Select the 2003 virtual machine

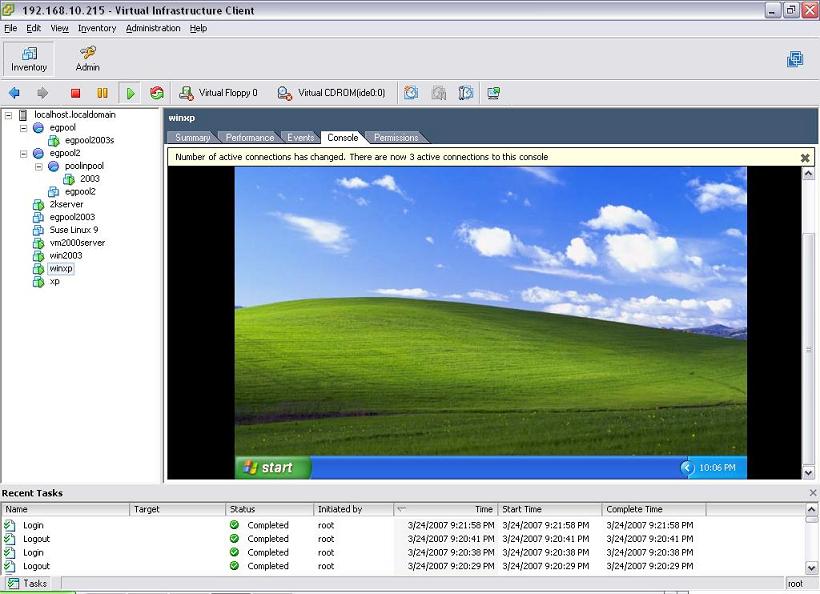(x=89, y=179)
